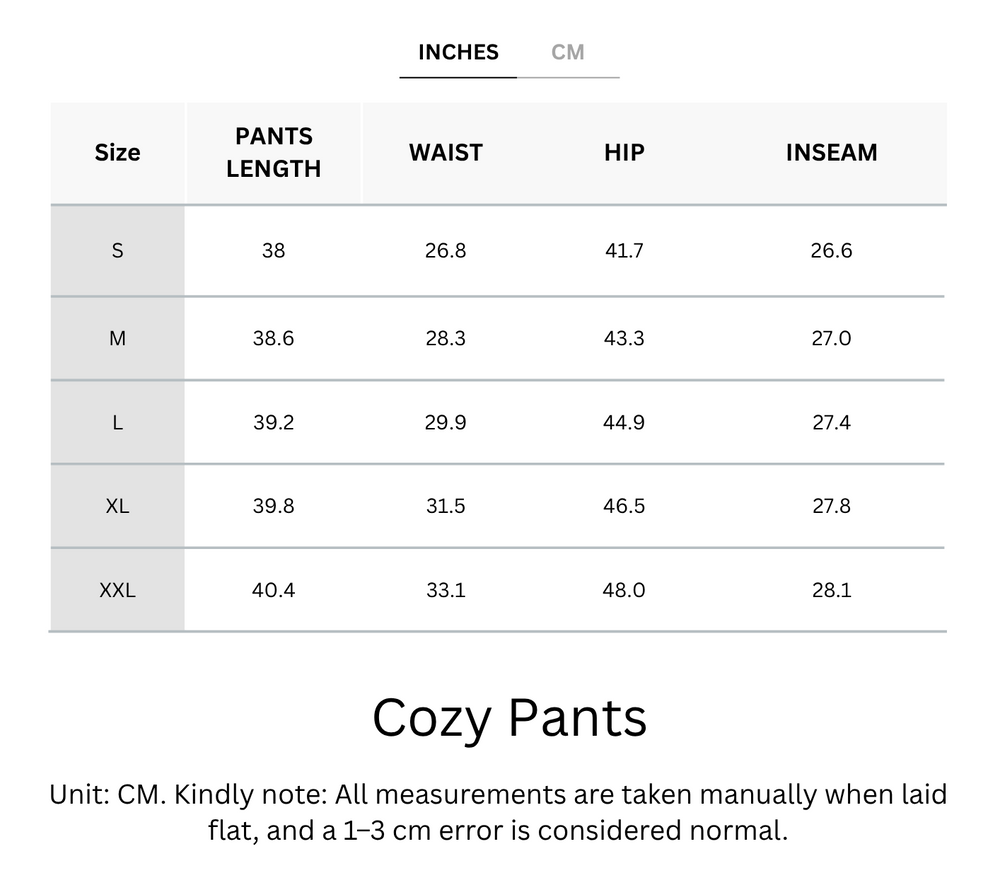Image resolution: width=1000 pixels, height=873 pixels.
Task: Select the L size row label
Action: click(117, 423)
